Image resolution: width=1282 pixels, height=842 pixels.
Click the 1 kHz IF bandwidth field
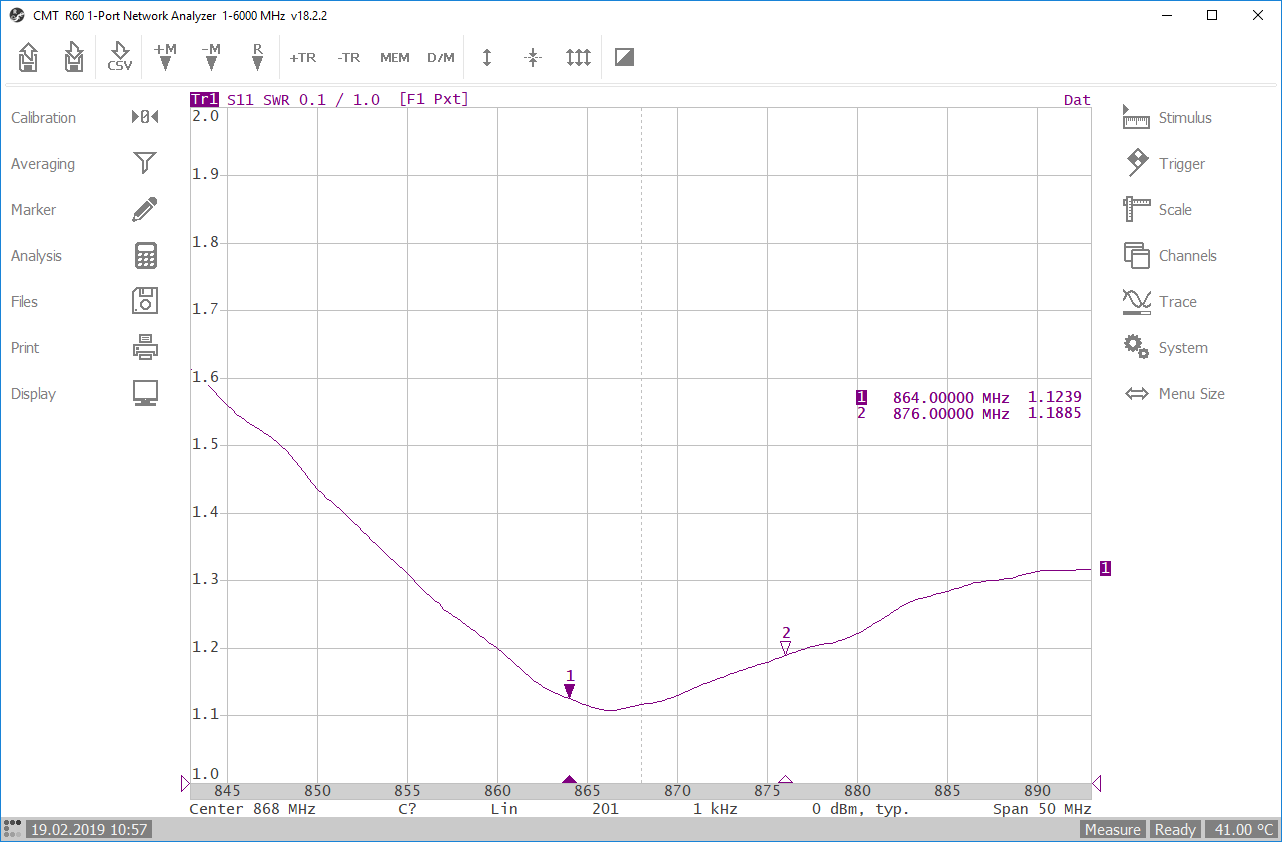pyautogui.click(x=716, y=808)
